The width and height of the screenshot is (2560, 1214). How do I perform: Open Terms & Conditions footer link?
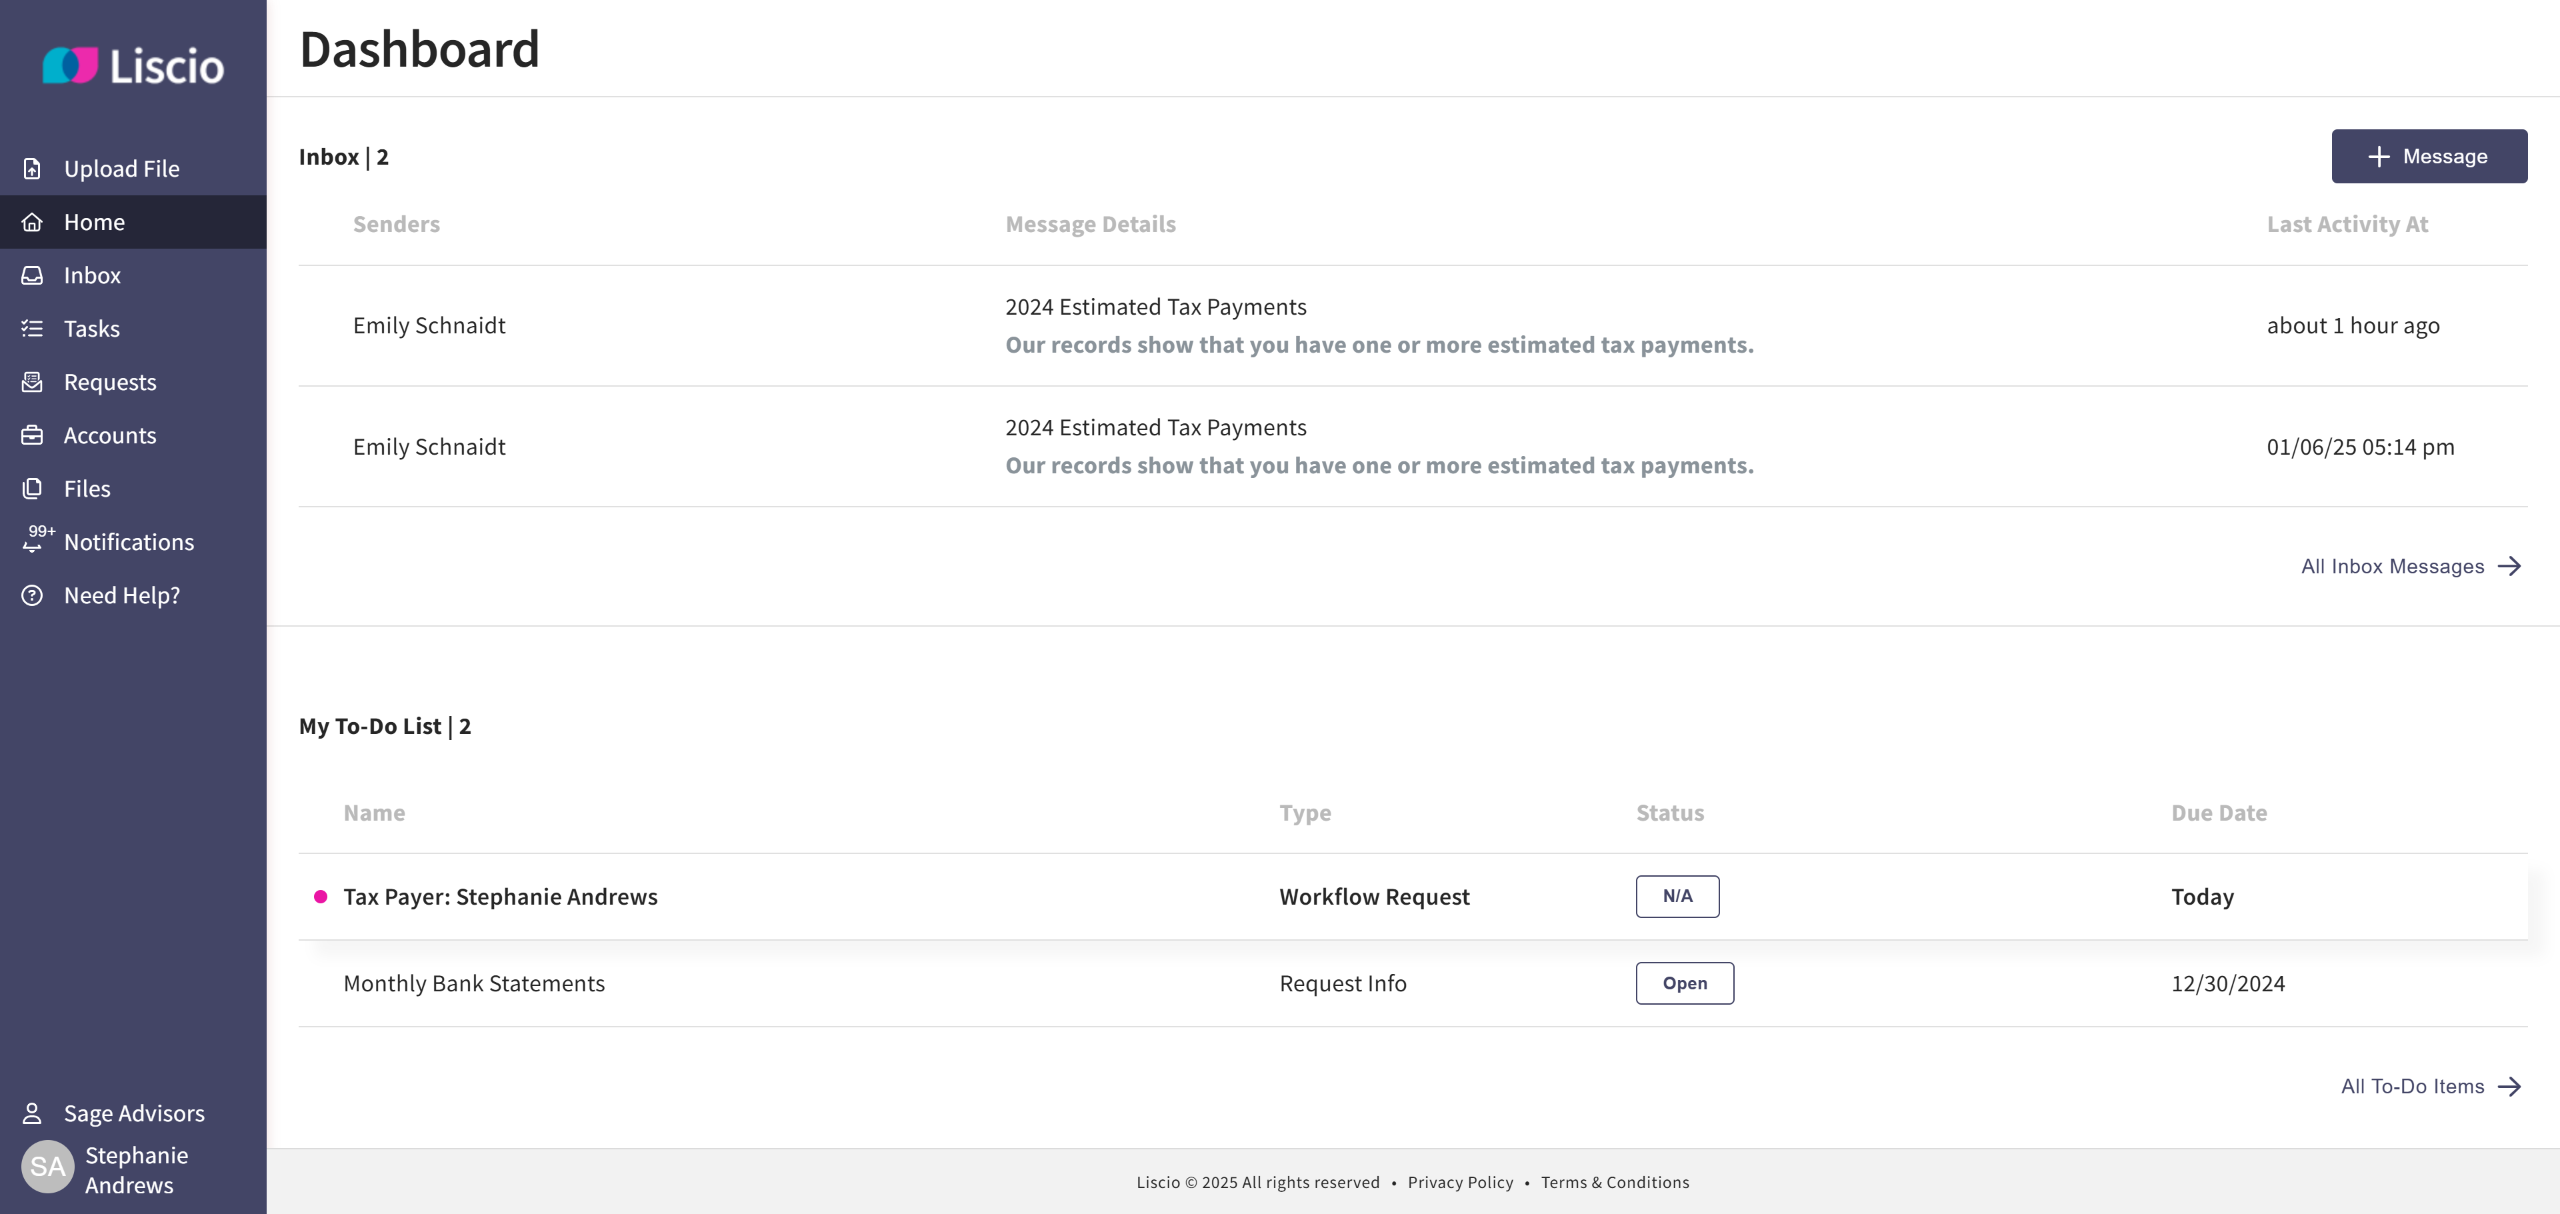click(1614, 1182)
